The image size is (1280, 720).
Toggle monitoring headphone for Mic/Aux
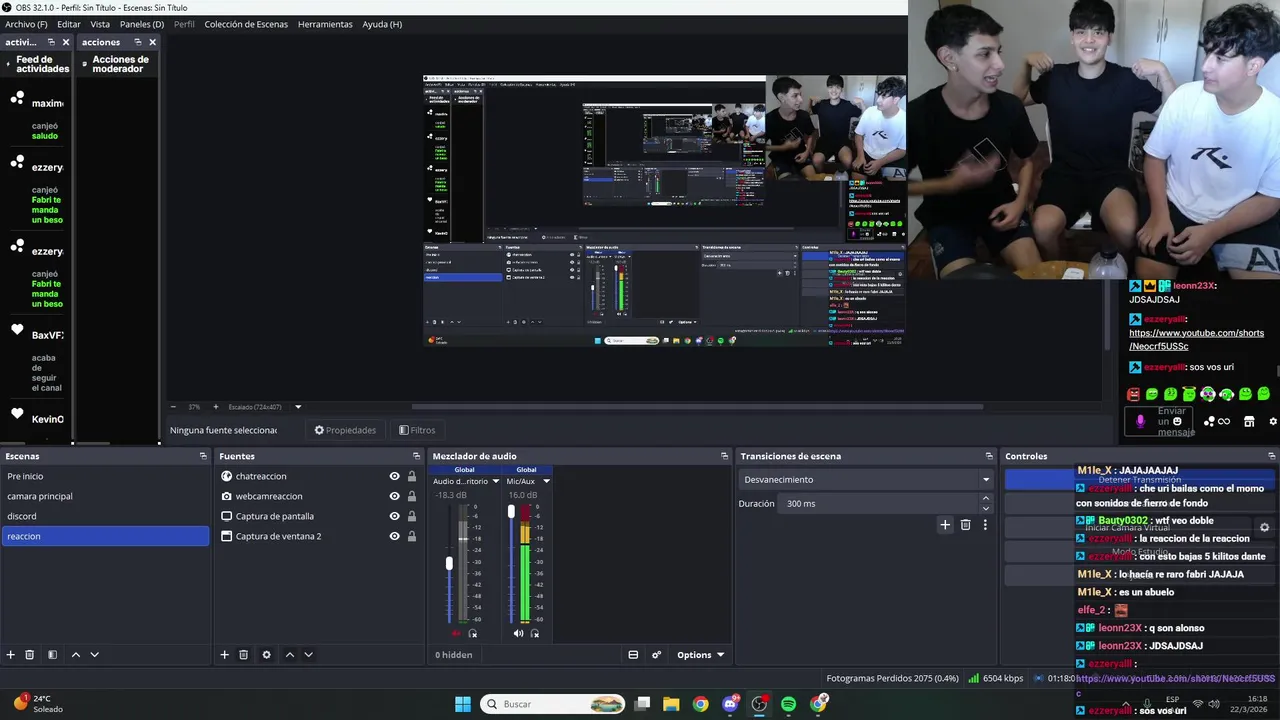pos(535,633)
